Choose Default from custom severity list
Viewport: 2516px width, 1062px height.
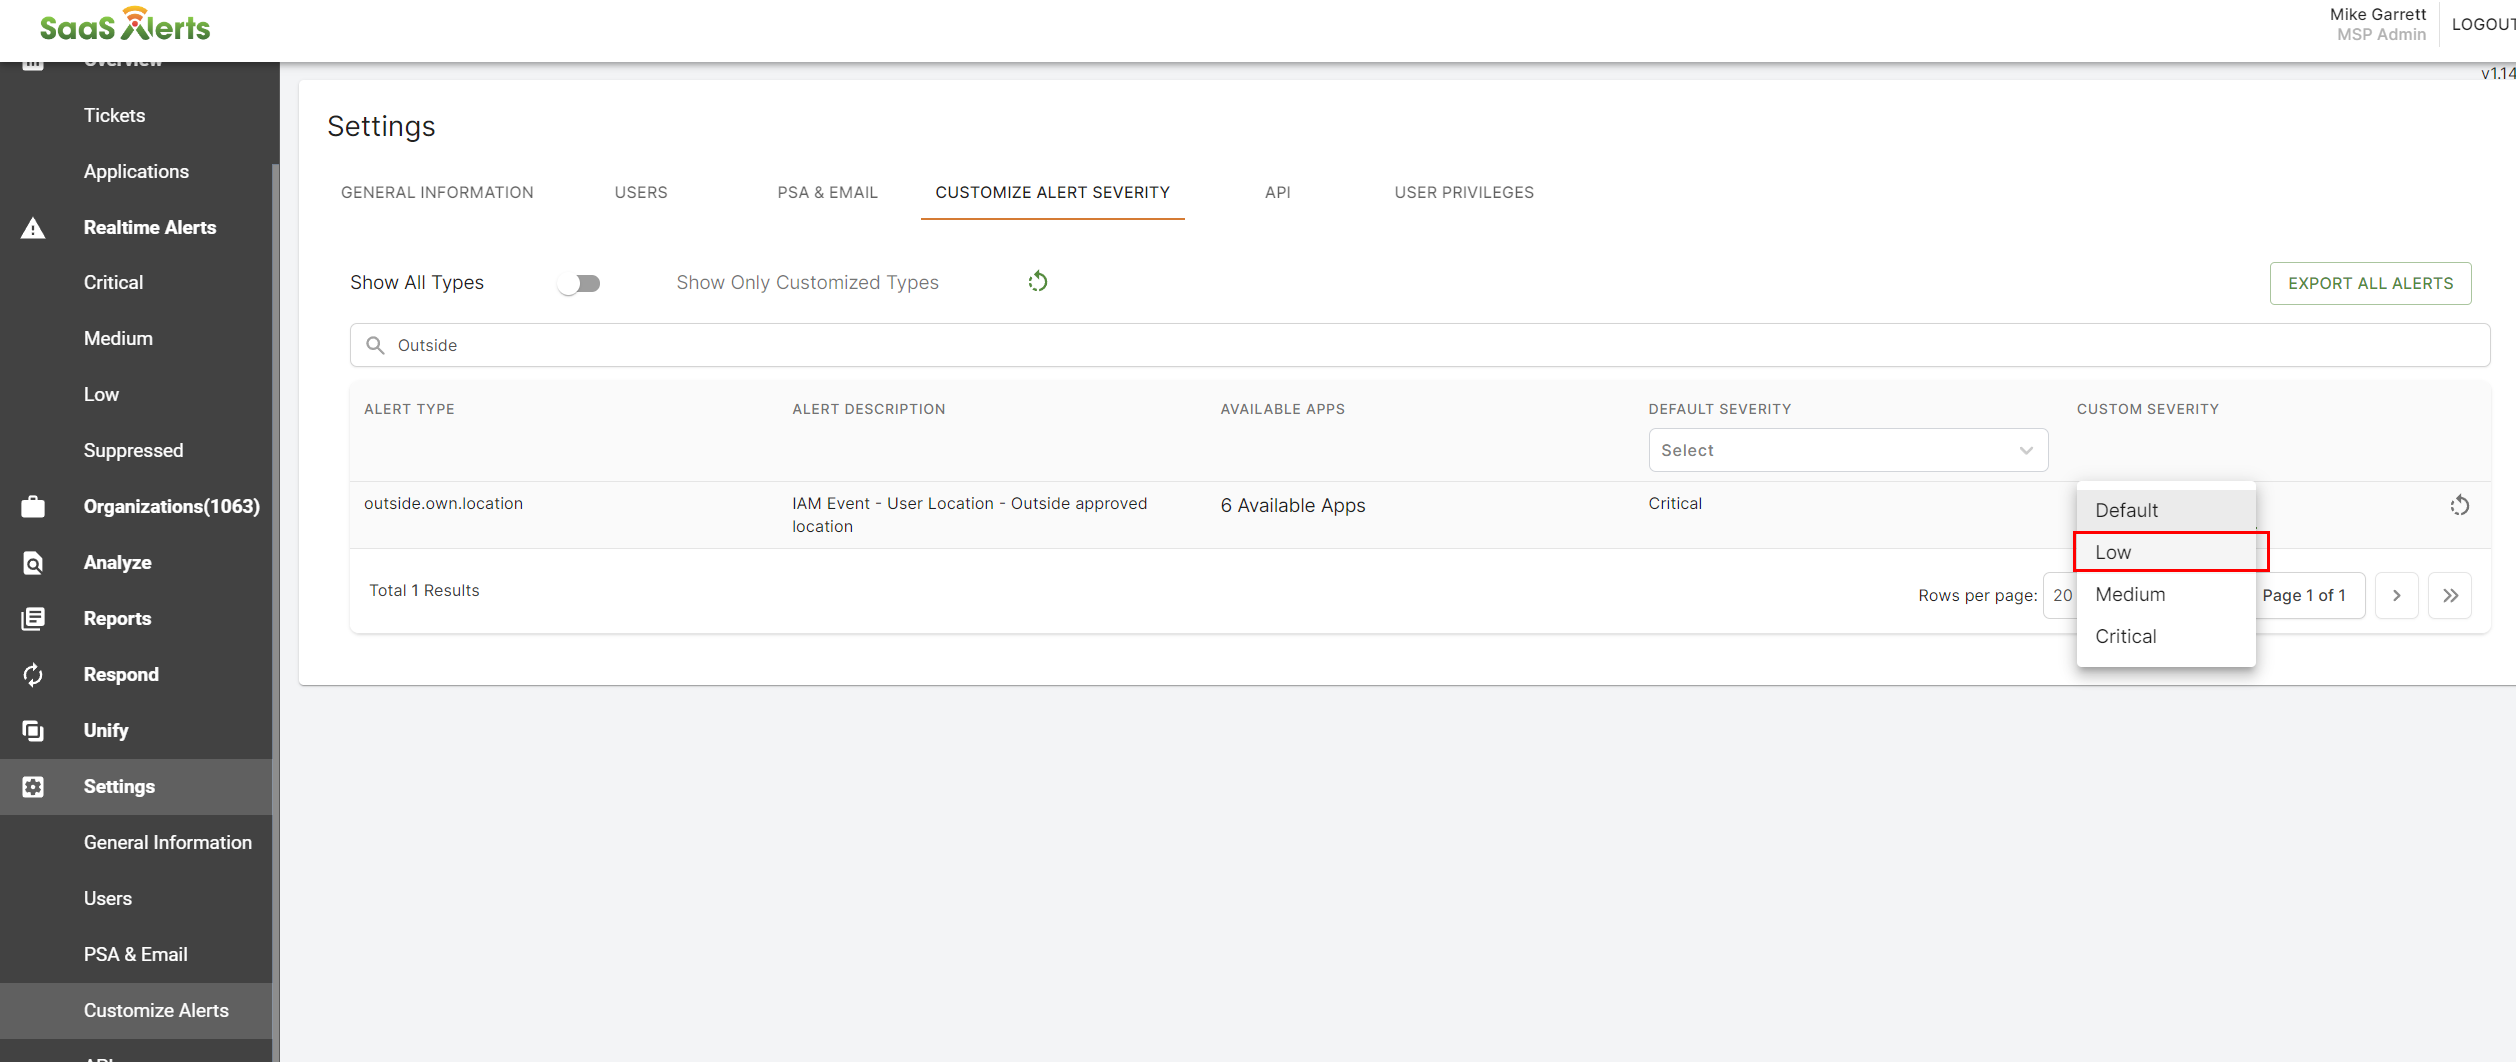point(2166,510)
